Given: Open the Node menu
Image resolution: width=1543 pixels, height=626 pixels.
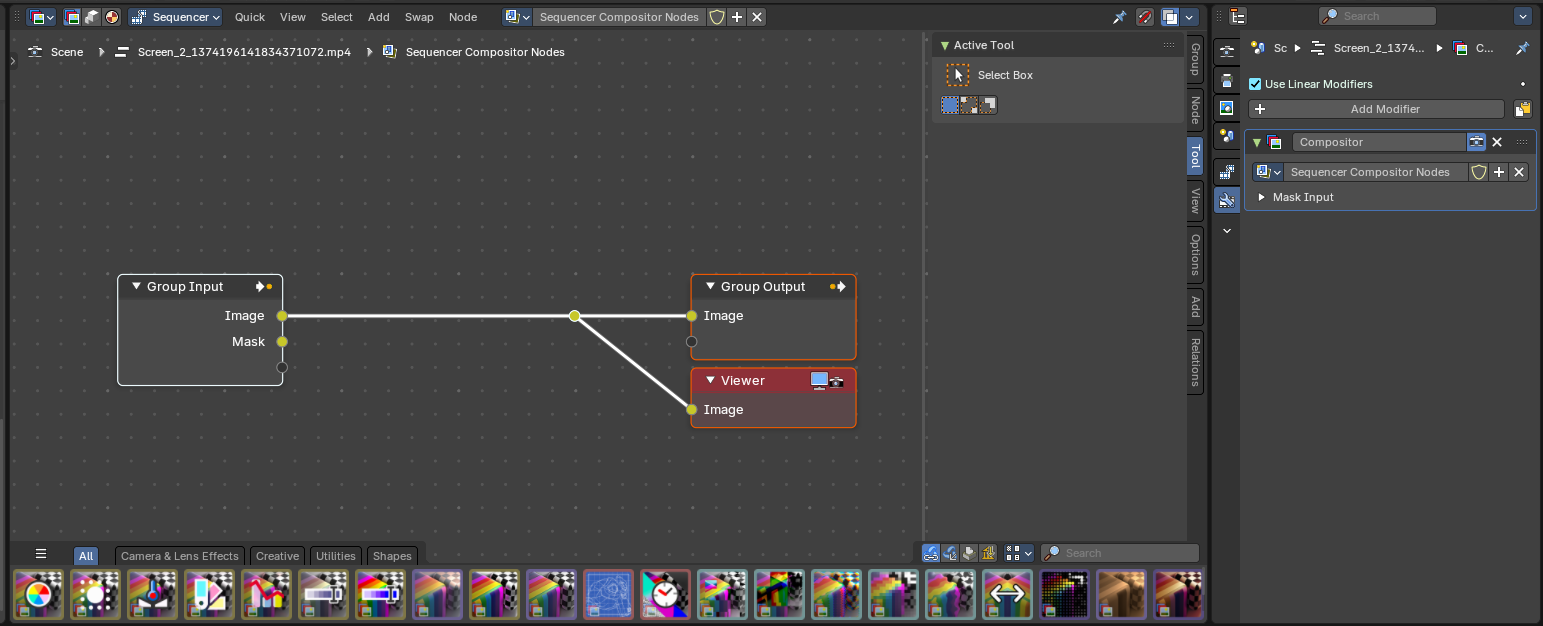Looking at the screenshot, I should click(x=463, y=17).
